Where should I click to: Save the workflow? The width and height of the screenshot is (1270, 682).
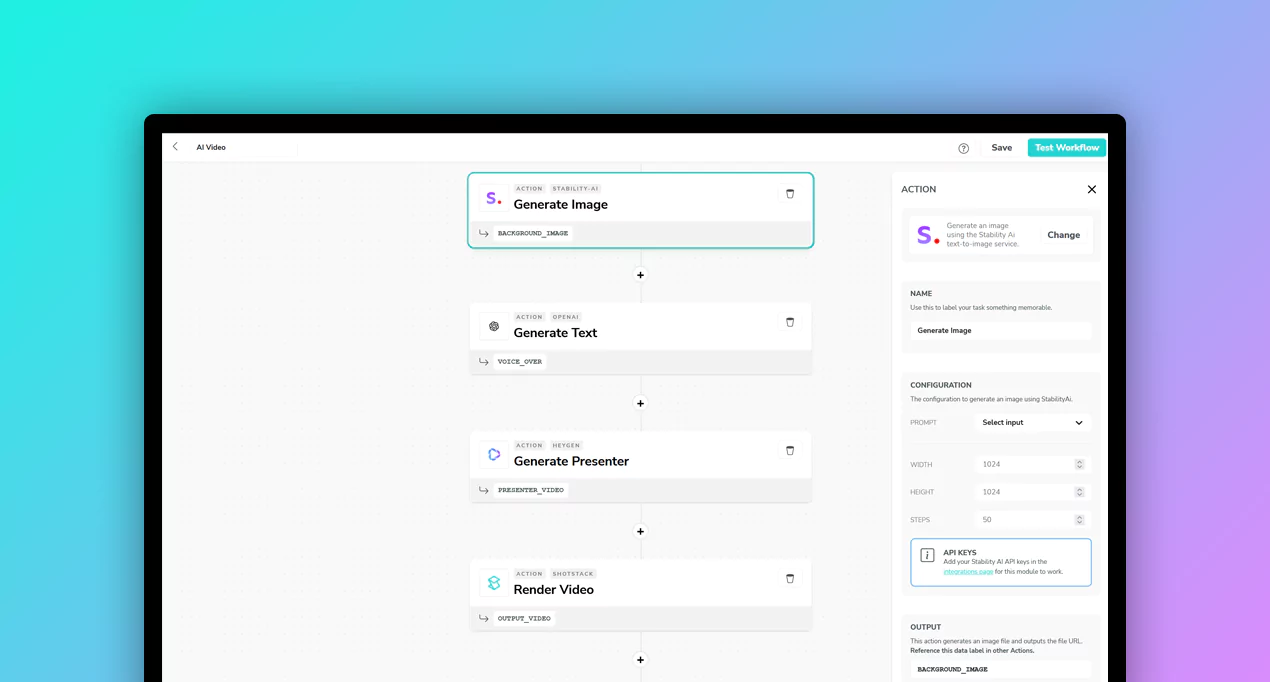(1001, 148)
